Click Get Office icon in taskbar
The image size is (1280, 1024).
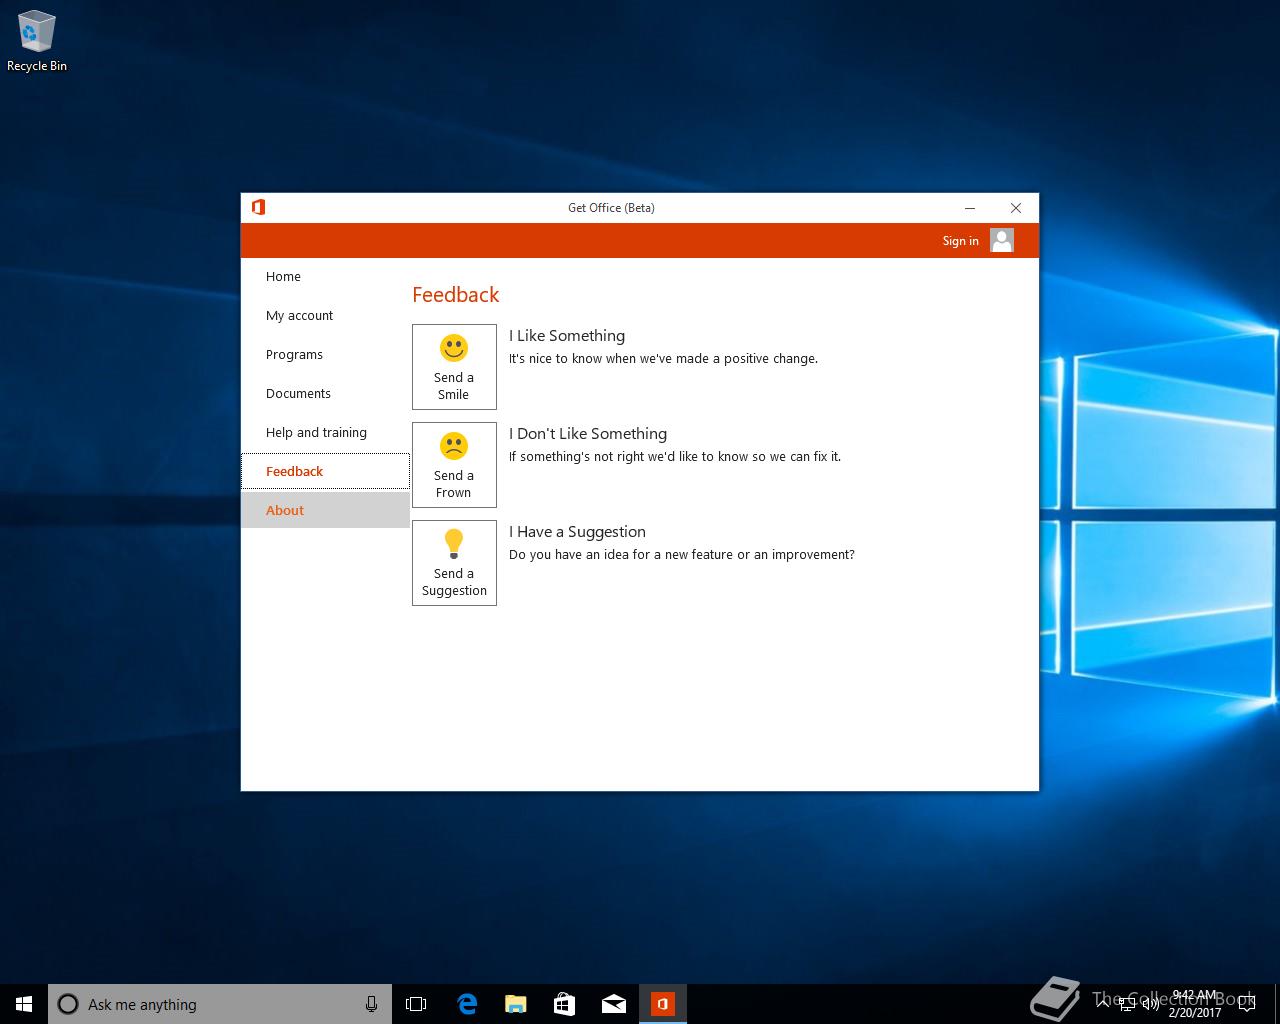tap(662, 1004)
